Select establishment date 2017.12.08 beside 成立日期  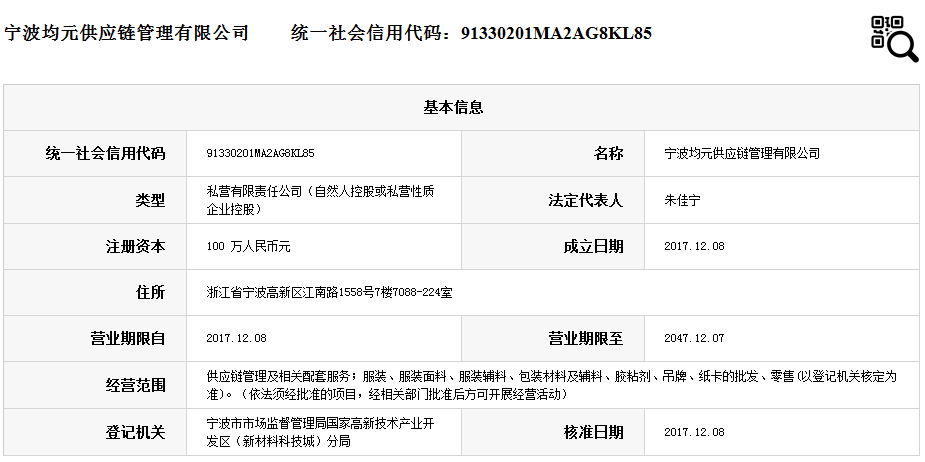(x=694, y=247)
